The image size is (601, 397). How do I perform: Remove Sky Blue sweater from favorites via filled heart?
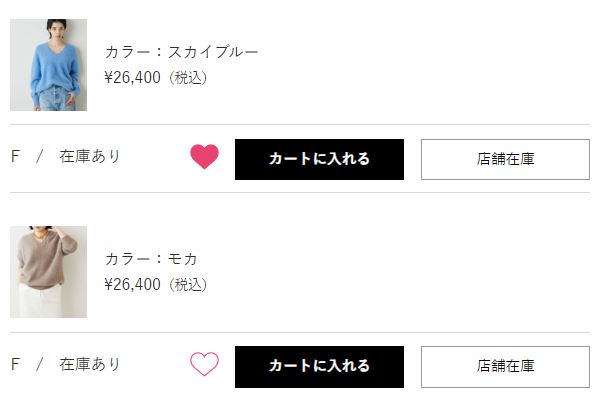[x=204, y=156]
